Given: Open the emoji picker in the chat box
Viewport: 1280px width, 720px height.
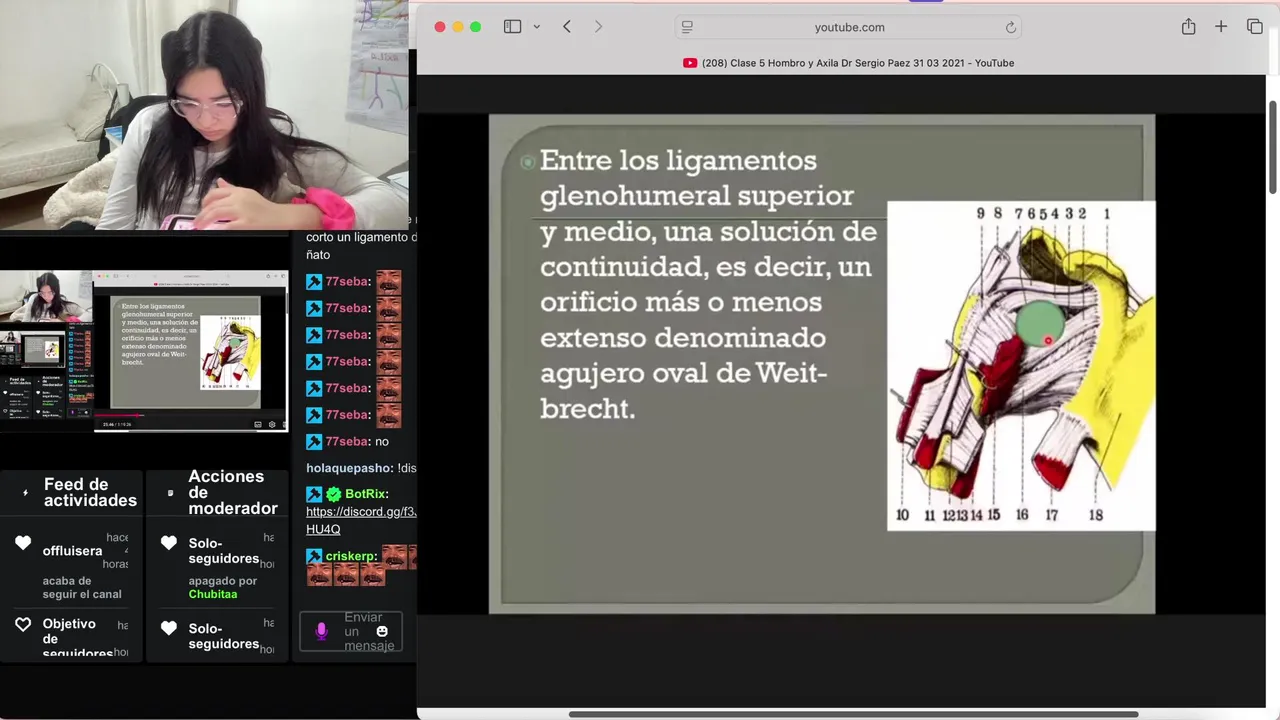Looking at the screenshot, I should pyautogui.click(x=382, y=631).
